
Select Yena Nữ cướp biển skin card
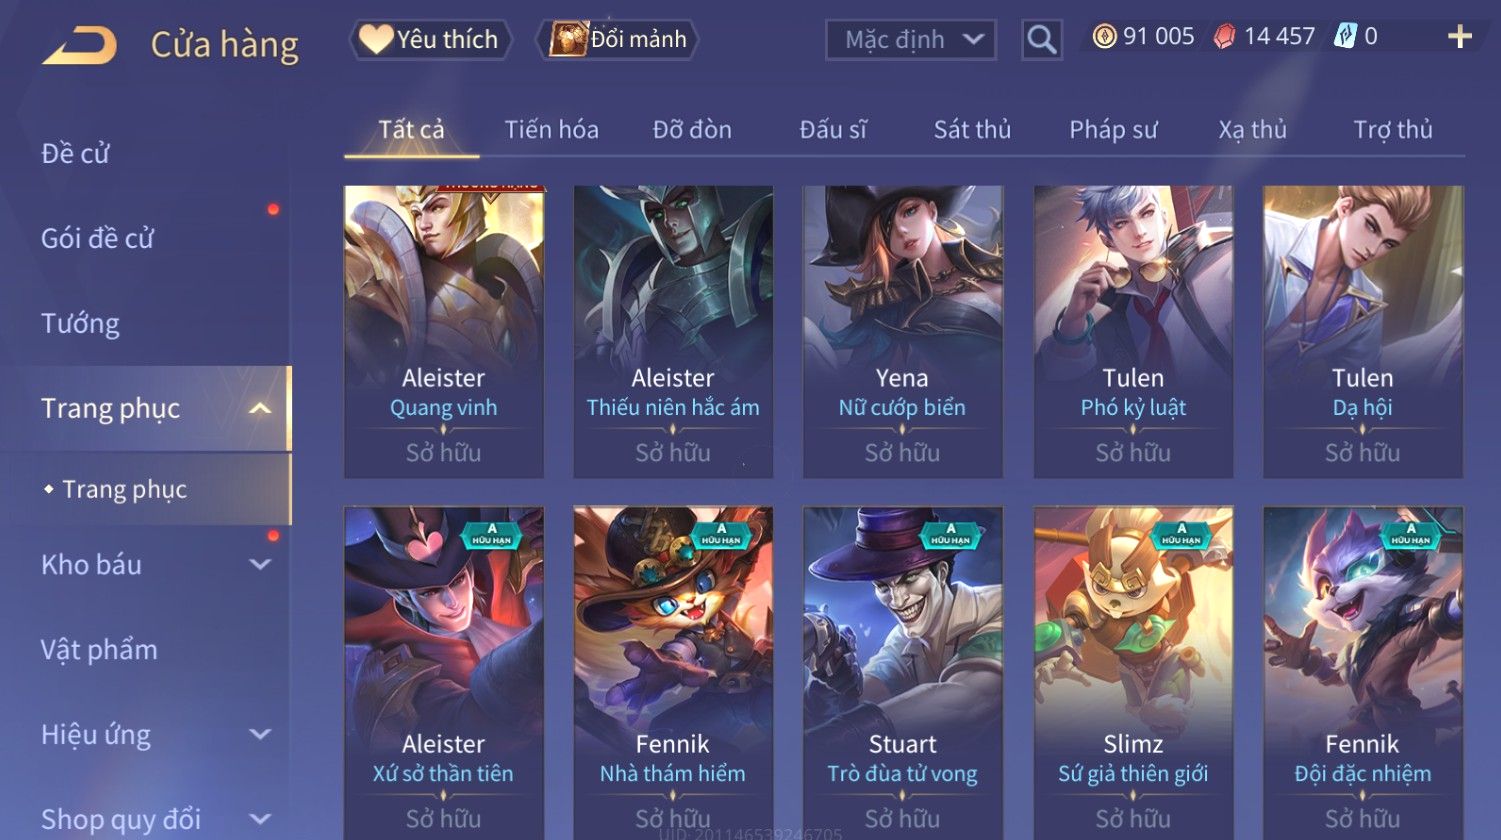coord(902,331)
